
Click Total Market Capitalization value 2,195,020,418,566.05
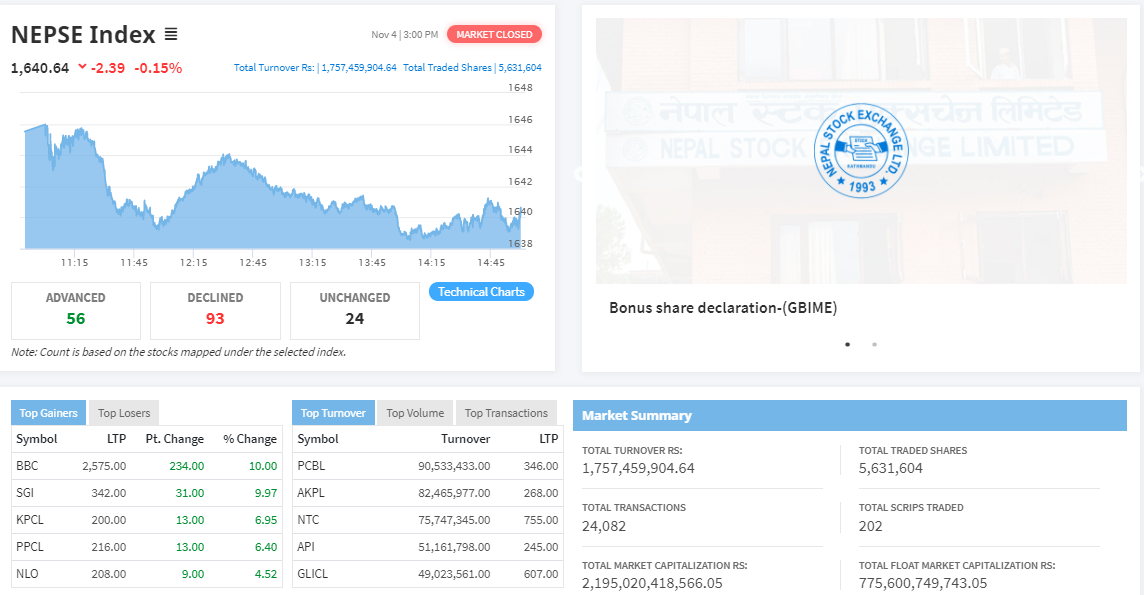(652, 583)
